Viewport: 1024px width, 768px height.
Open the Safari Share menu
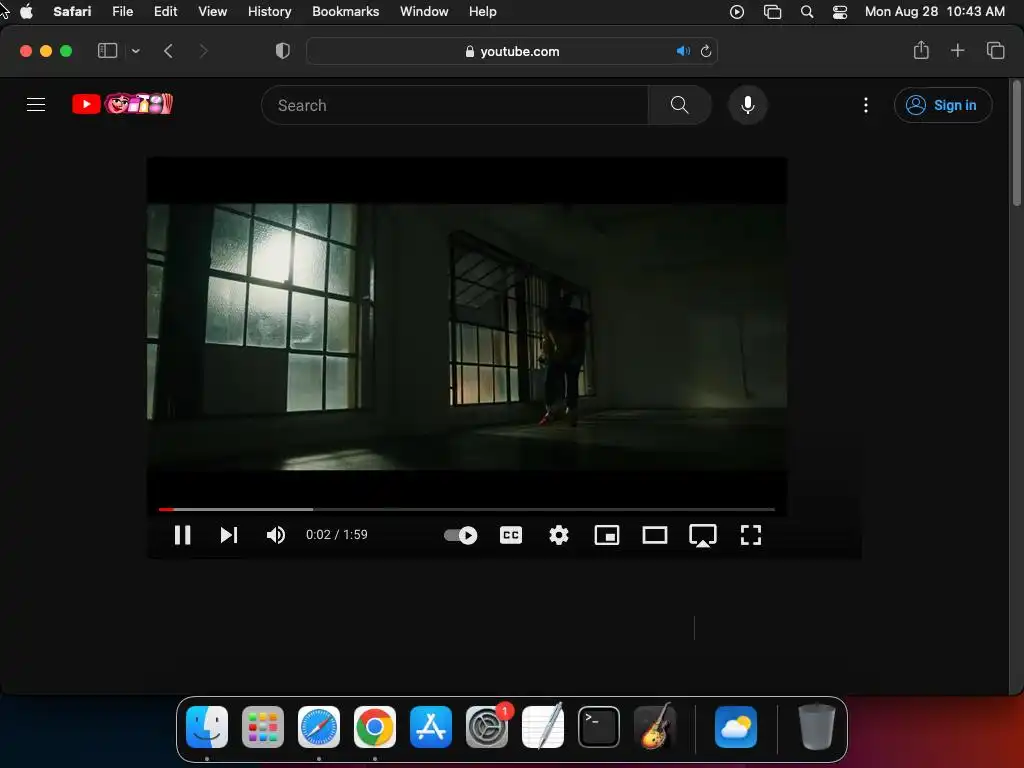pyautogui.click(x=921, y=50)
